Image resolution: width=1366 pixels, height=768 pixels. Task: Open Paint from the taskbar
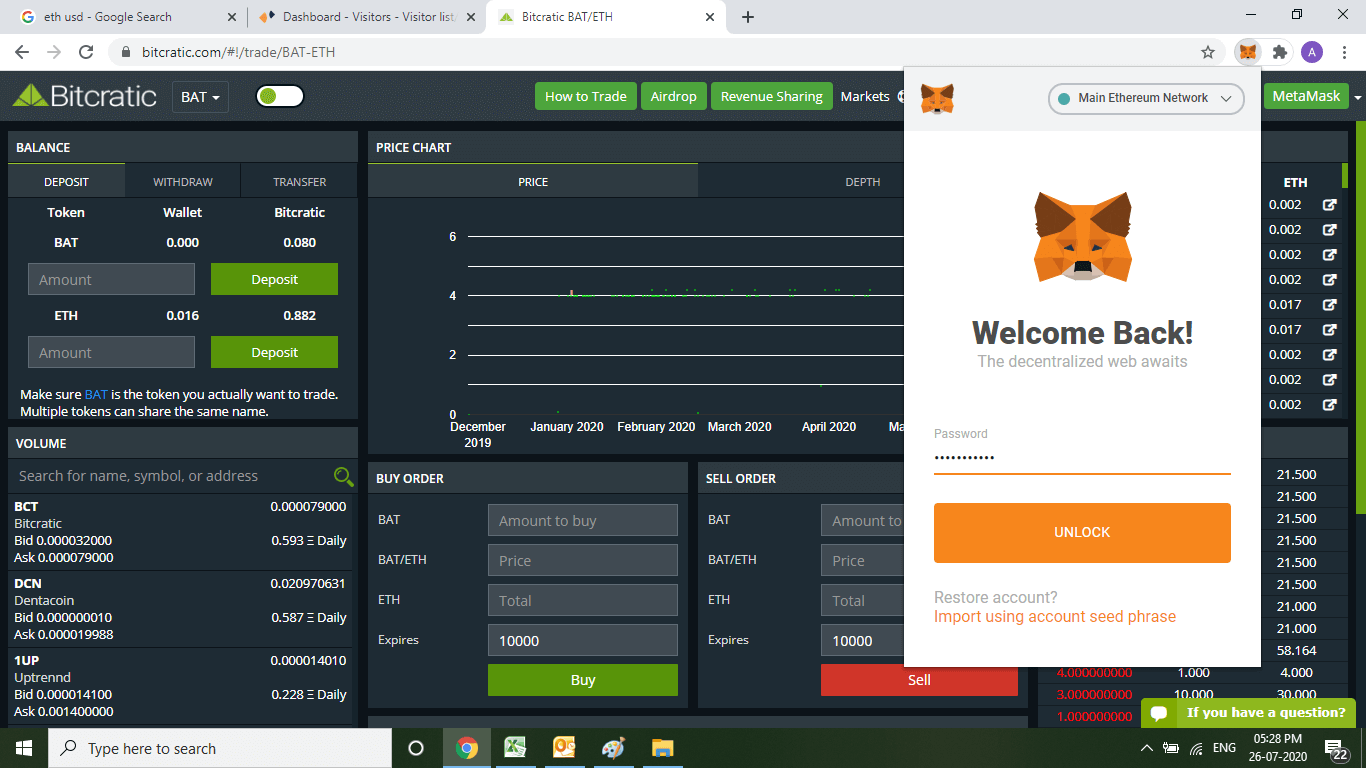(x=613, y=748)
